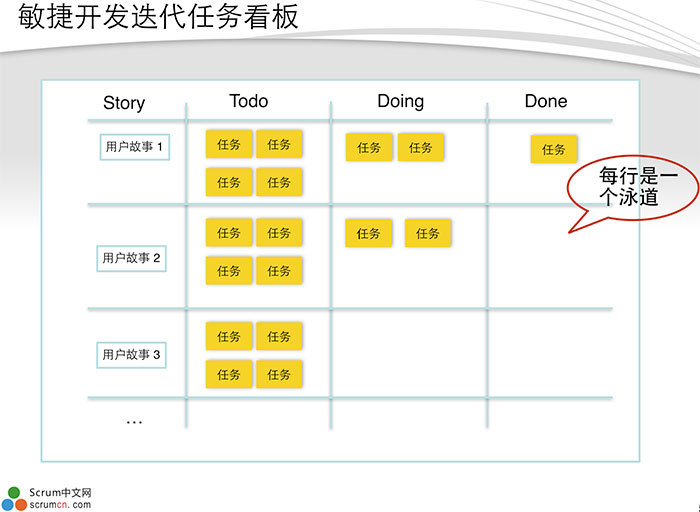Open the scrumcn.com link text
Viewport: 700px width, 512px height.
[x=60, y=505]
